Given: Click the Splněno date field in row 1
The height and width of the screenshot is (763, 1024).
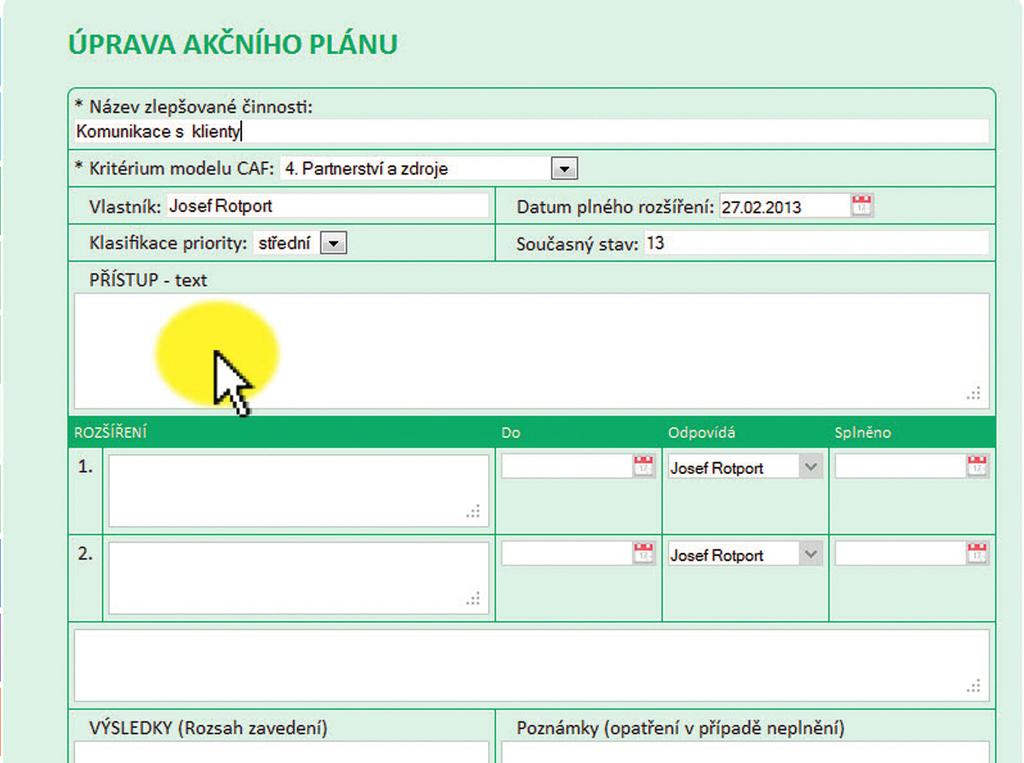Looking at the screenshot, I should tap(900, 466).
